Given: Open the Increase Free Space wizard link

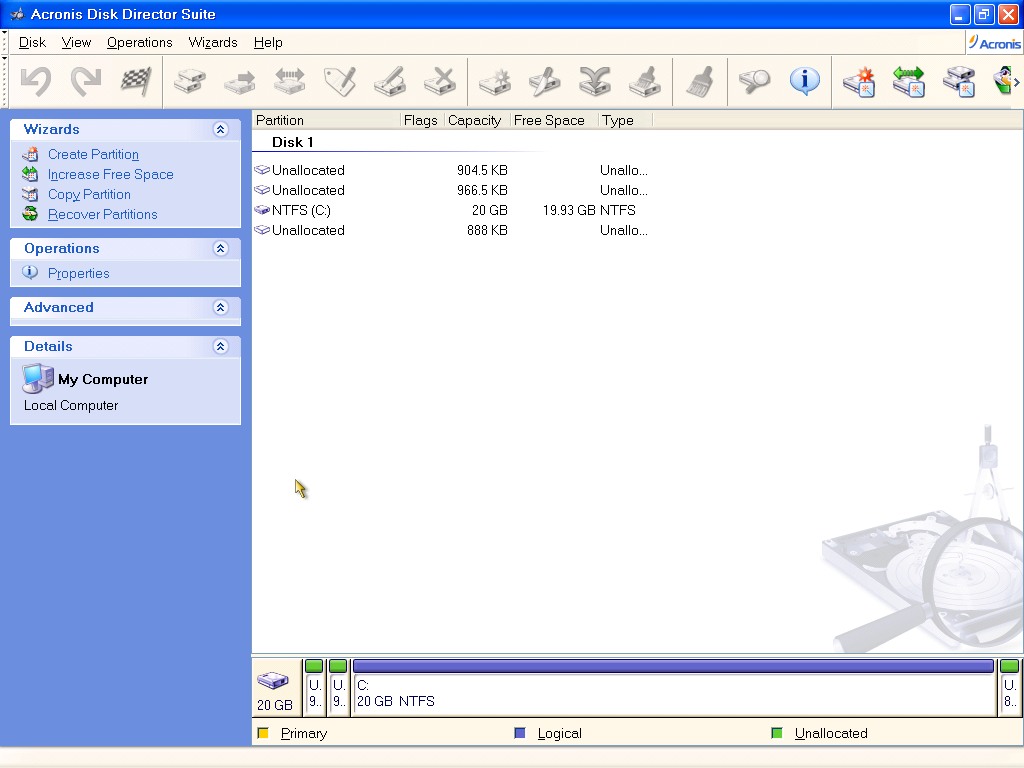Looking at the screenshot, I should point(110,174).
